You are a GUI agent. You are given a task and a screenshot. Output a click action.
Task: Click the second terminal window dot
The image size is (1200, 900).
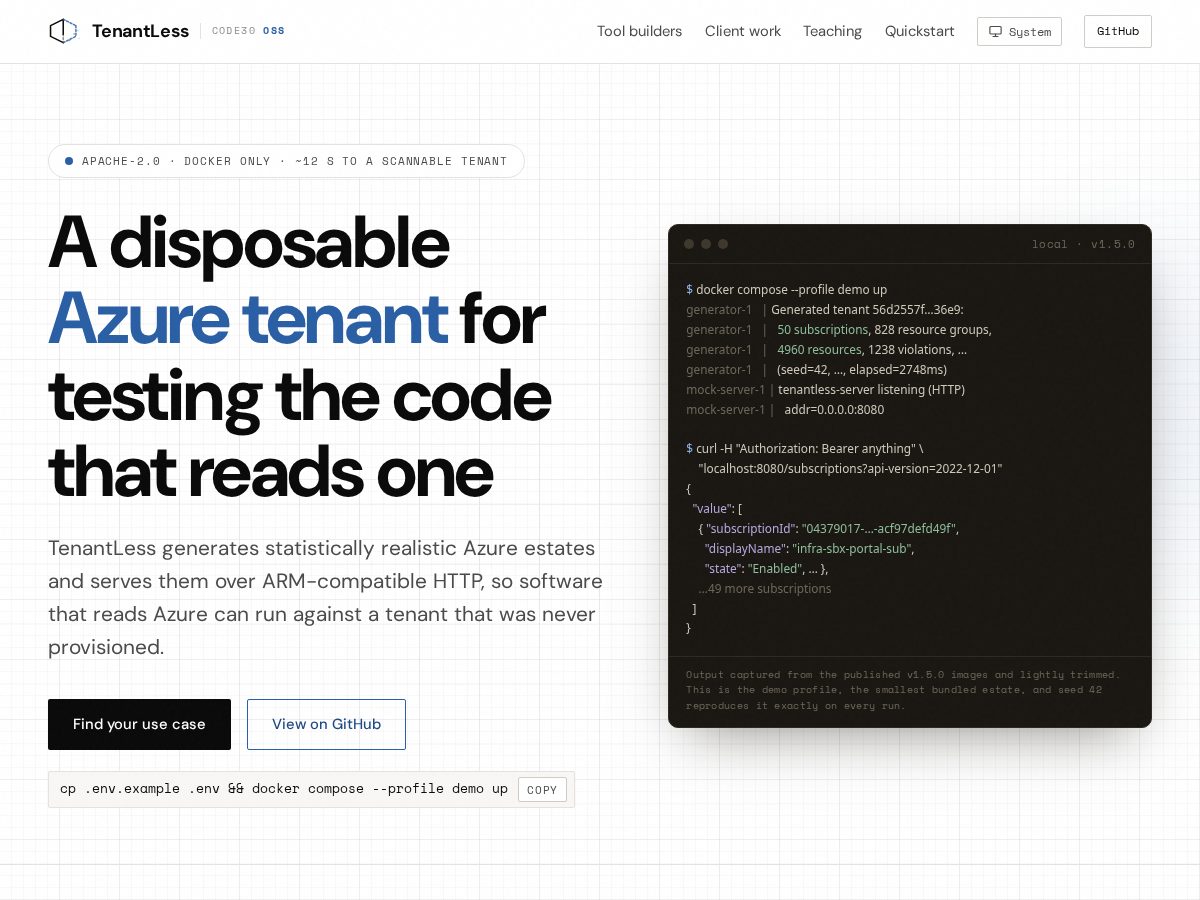tap(706, 244)
